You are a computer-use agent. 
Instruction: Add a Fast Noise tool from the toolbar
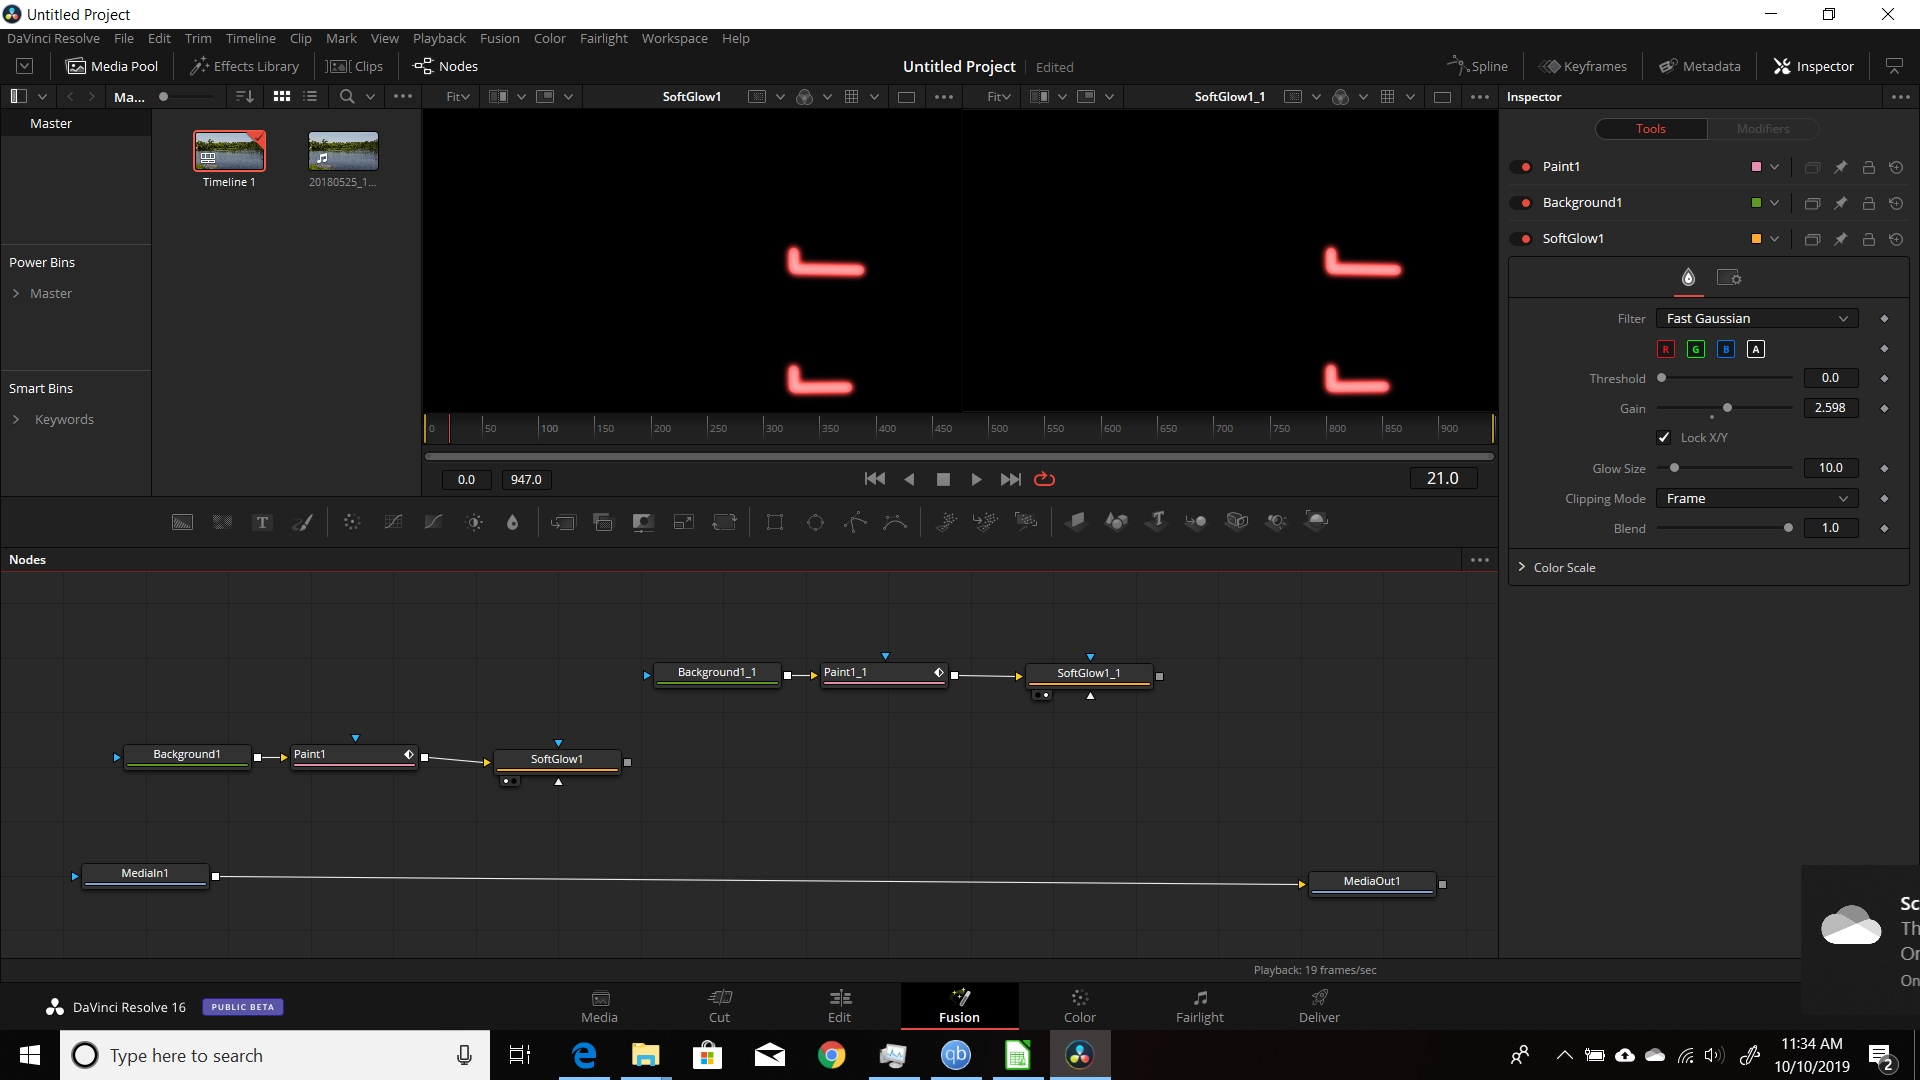click(x=222, y=522)
